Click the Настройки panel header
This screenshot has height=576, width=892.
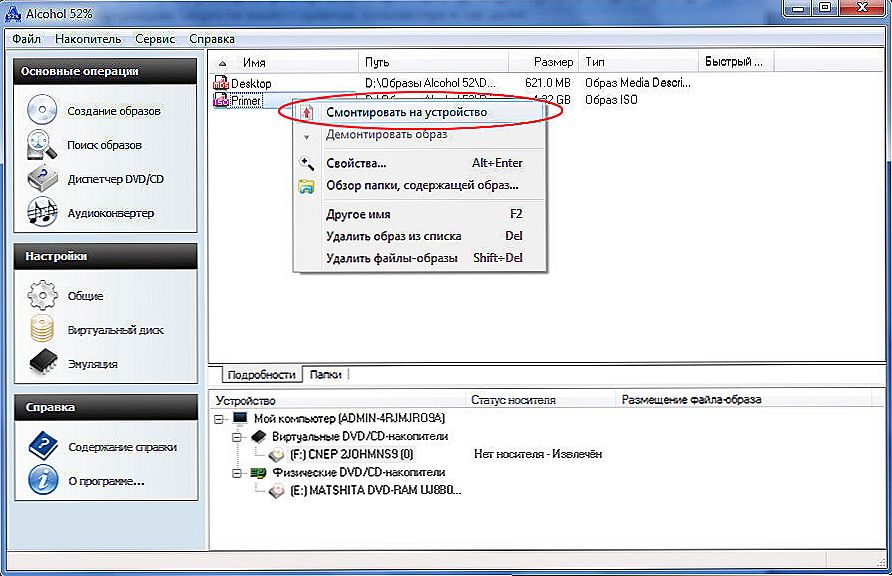(105, 256)
